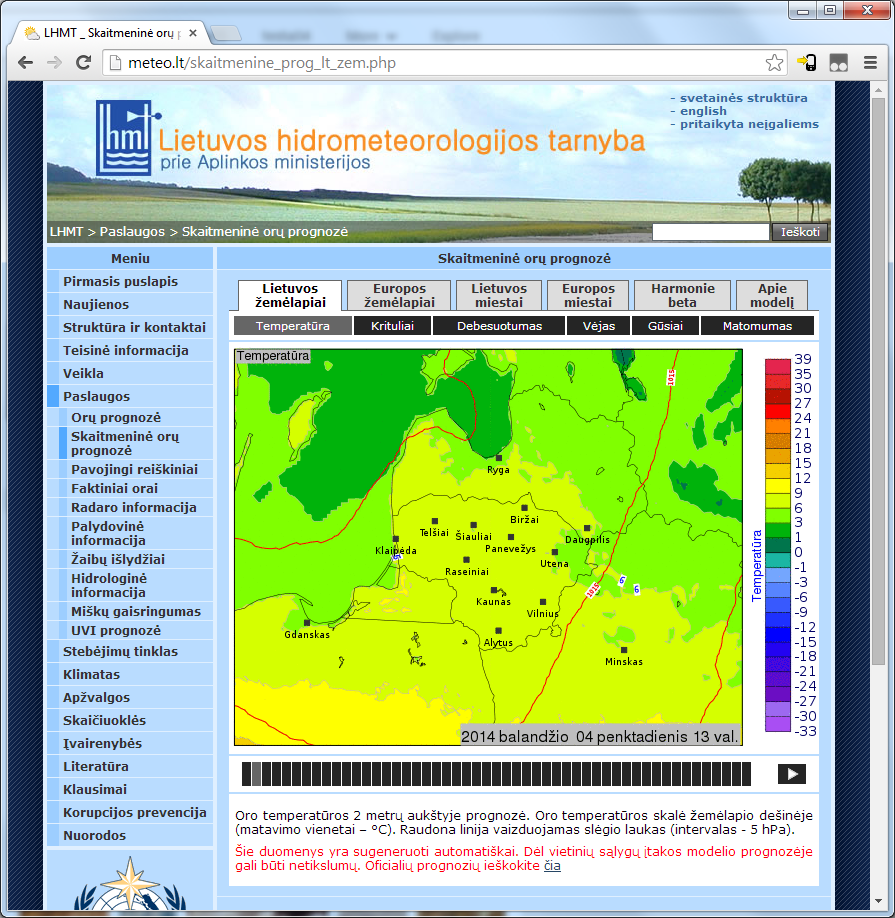The height and width of the screenshot is (918, 895).
Task: Open the Chrome hamburger menu
Action: pos(870,63)
